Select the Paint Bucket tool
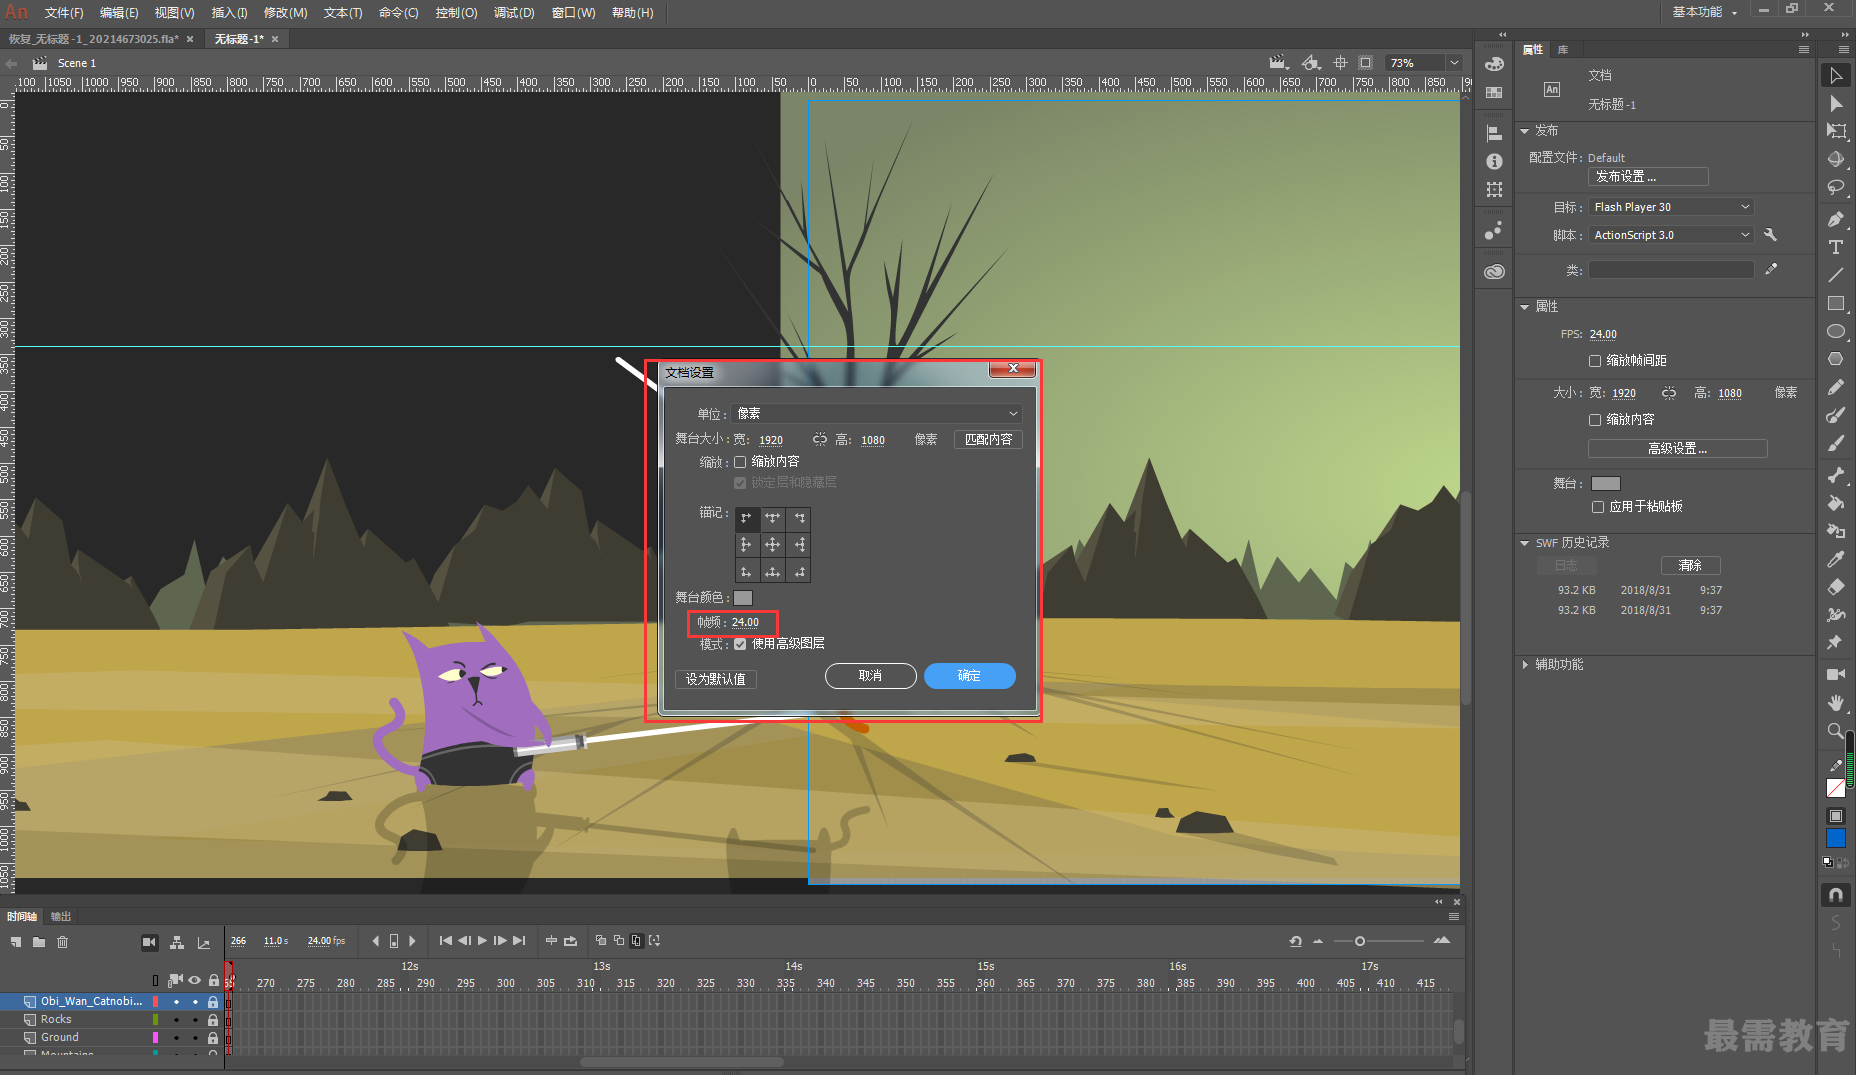This screenshot has width=1856, height=1075. point(1836,503)
